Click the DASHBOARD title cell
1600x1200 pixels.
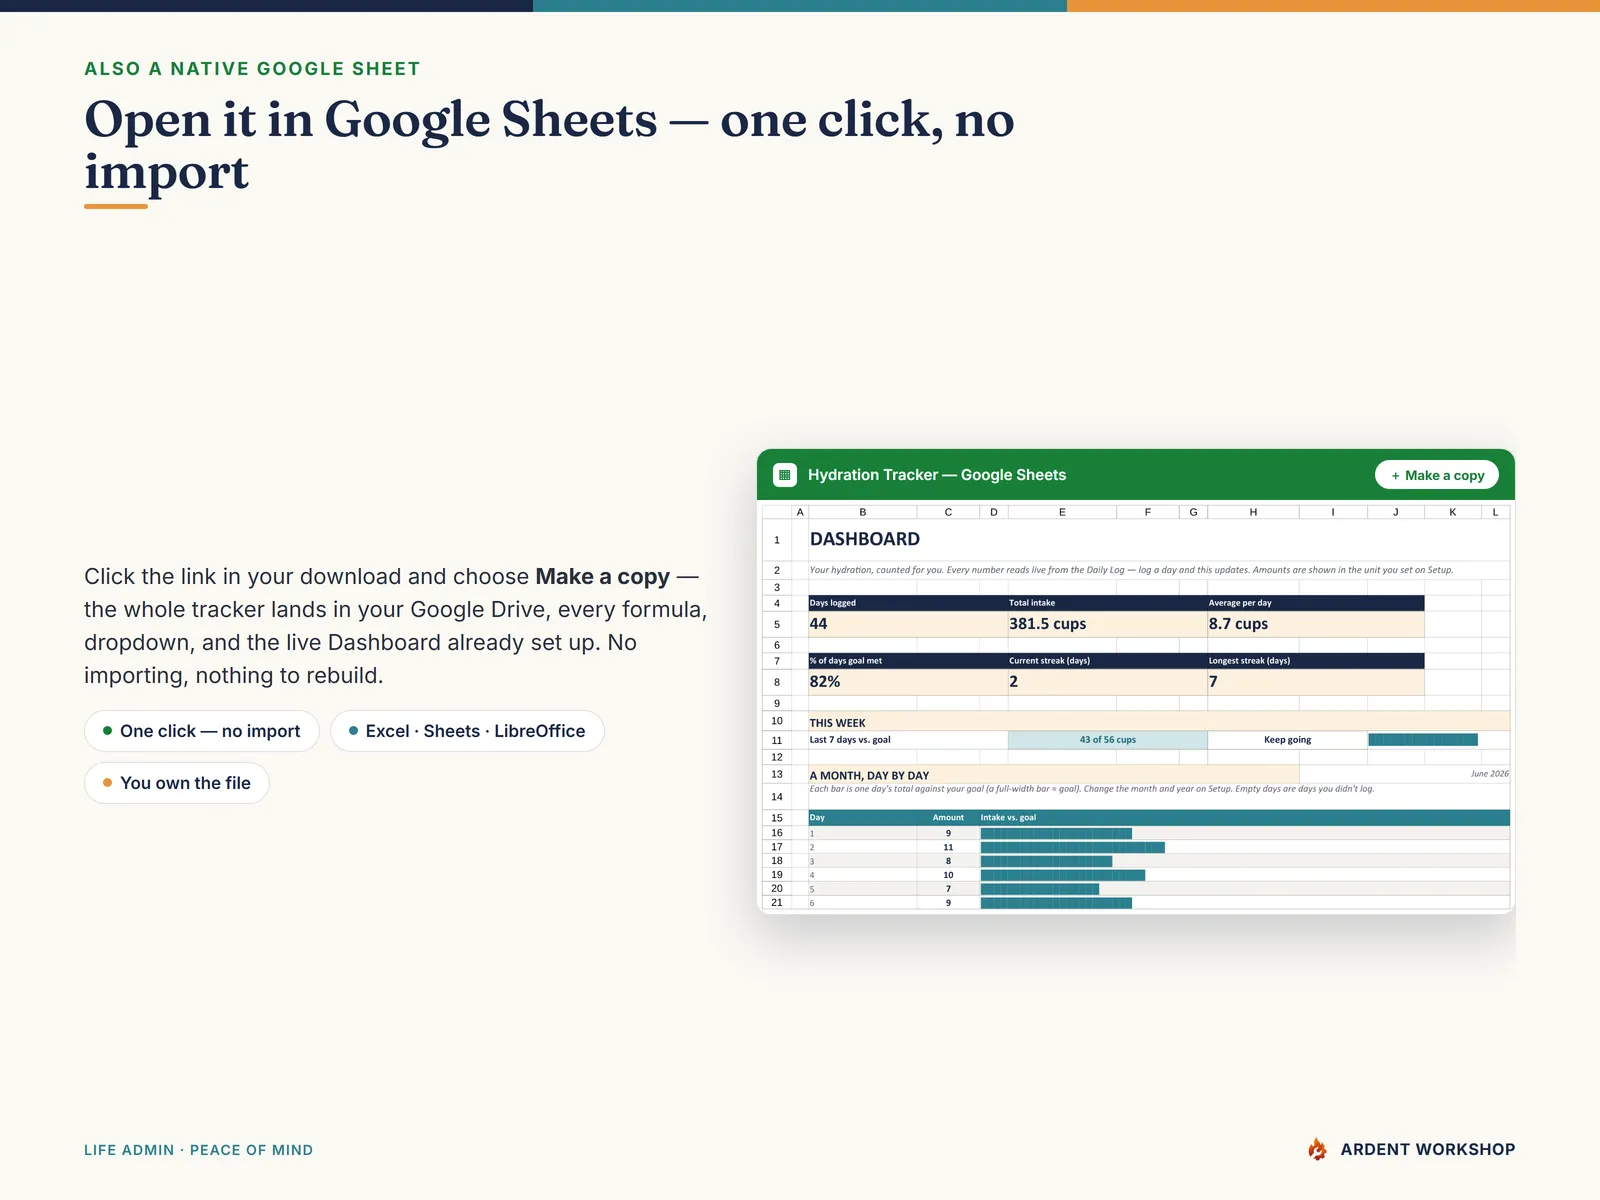point(865,539)
